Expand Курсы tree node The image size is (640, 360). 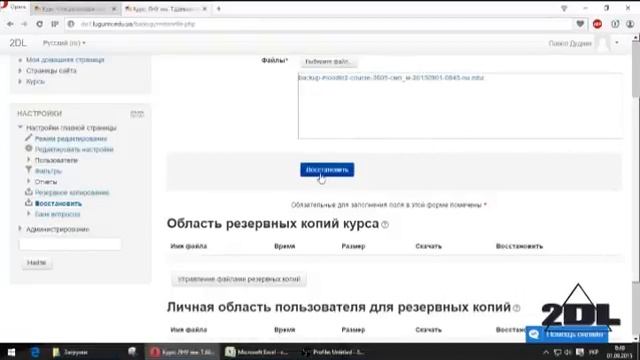click(20, 82)
